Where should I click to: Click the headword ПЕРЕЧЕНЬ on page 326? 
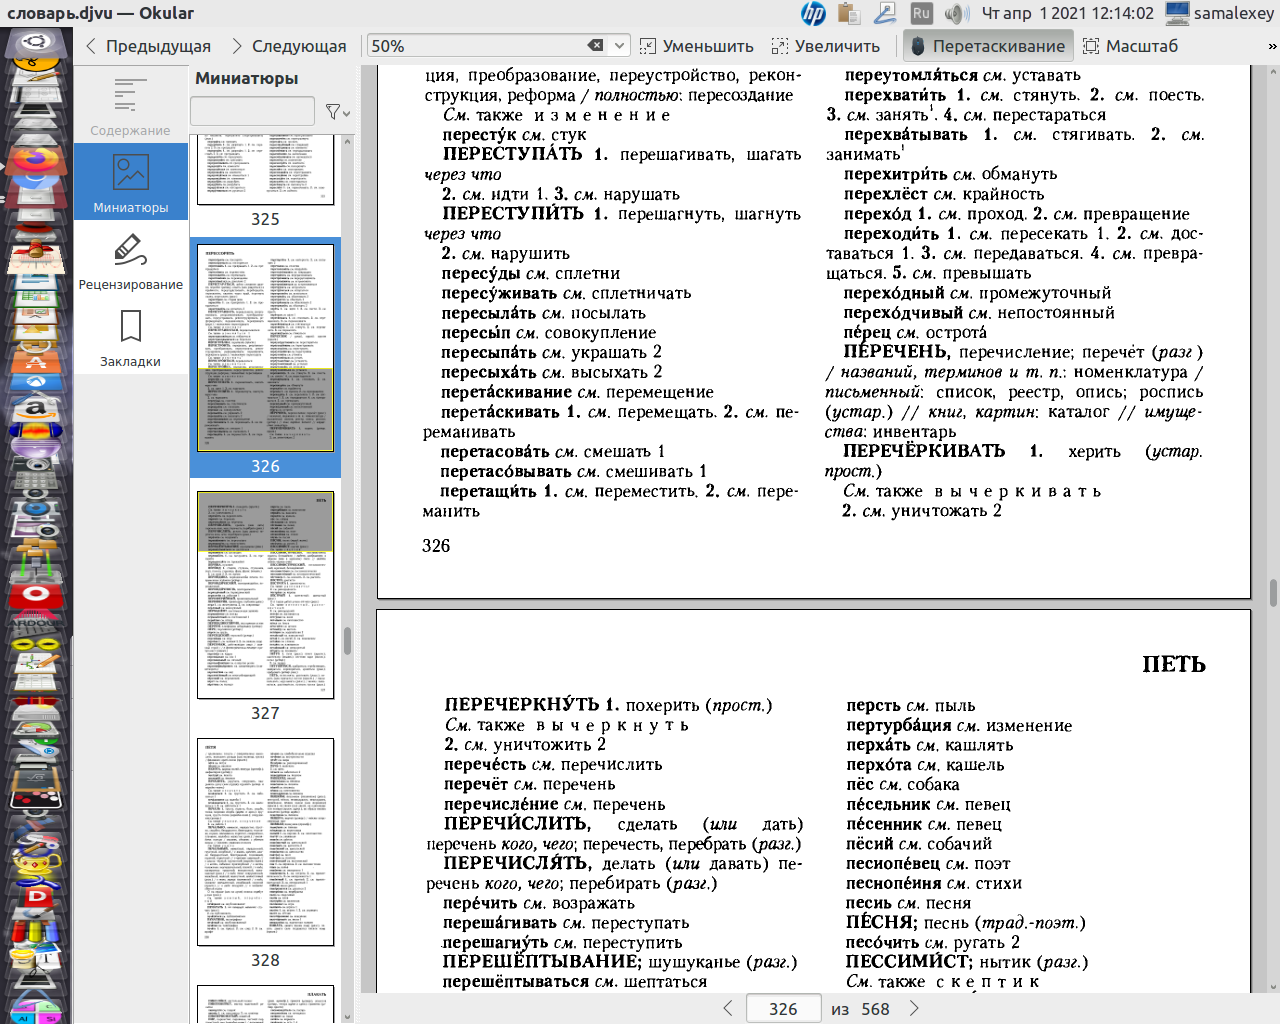pyautogui.click(x=897, y=352)
